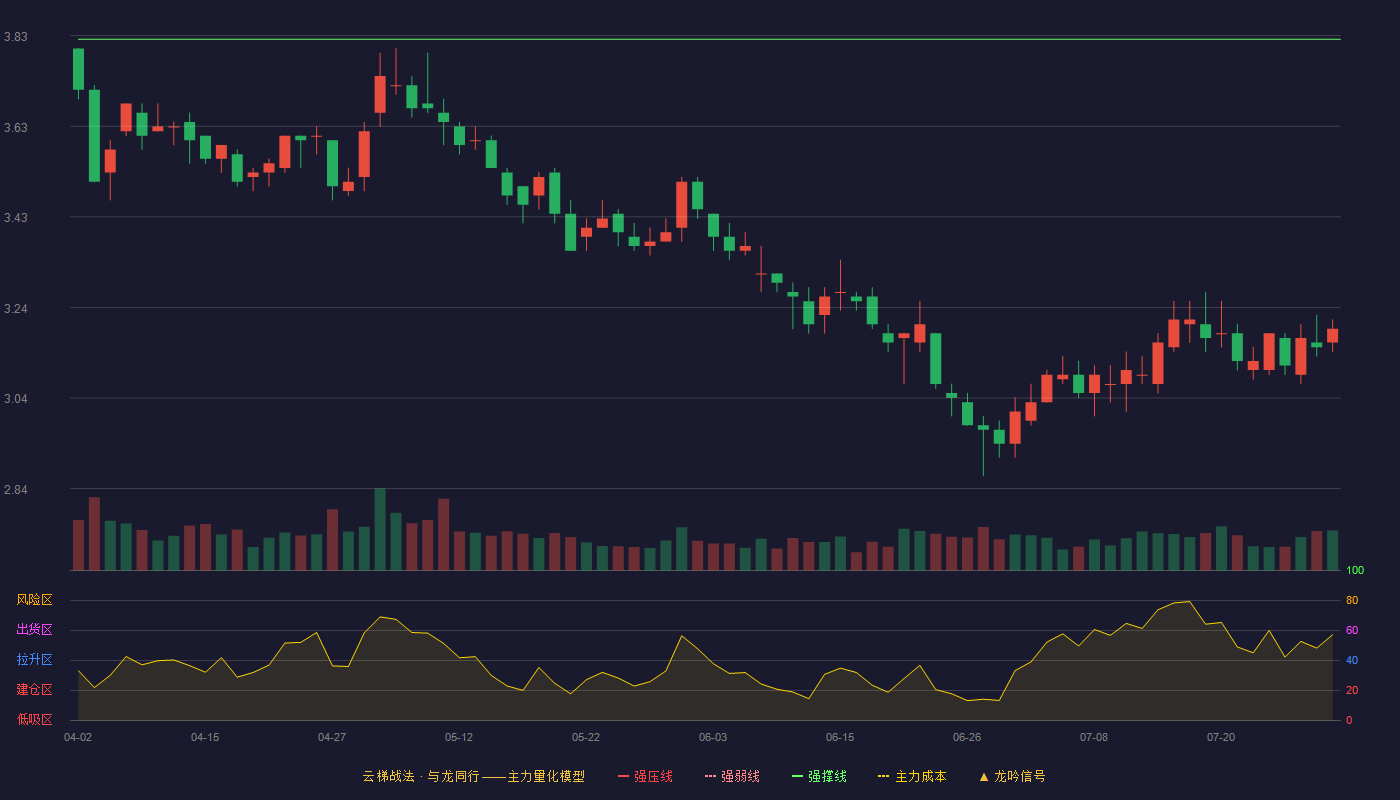Select the 出货区 zone label

(x=34, y=630)
